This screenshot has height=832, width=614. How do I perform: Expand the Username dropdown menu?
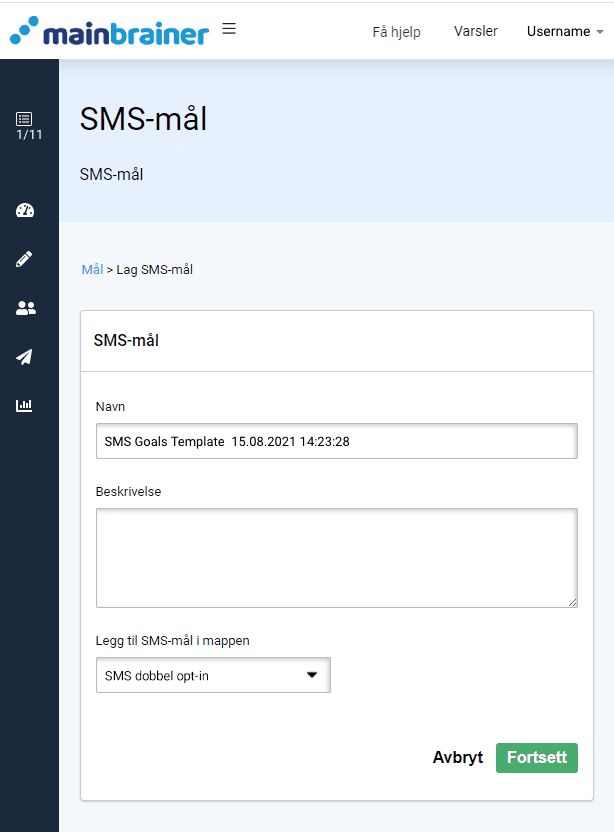565,31
